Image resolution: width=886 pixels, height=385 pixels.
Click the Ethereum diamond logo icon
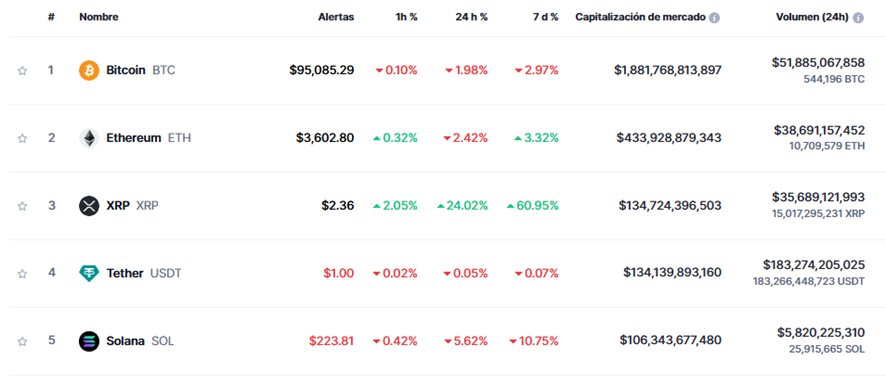89,138
